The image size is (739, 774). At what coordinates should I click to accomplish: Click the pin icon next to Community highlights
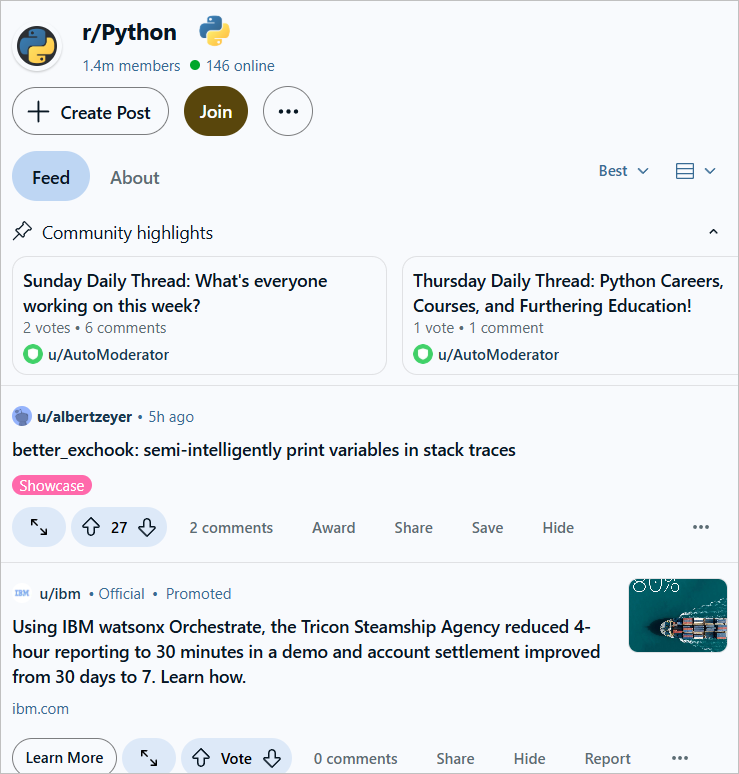click(22, 232)
